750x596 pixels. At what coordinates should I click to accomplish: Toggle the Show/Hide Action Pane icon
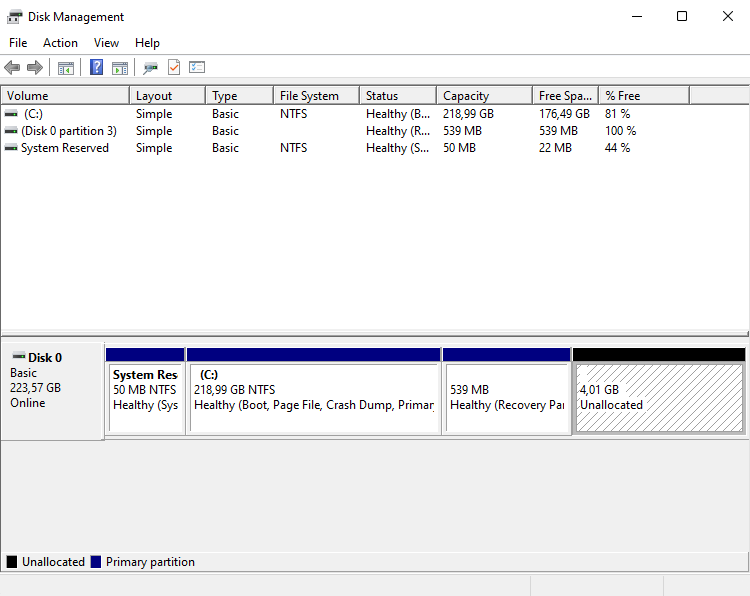[120, 68]
